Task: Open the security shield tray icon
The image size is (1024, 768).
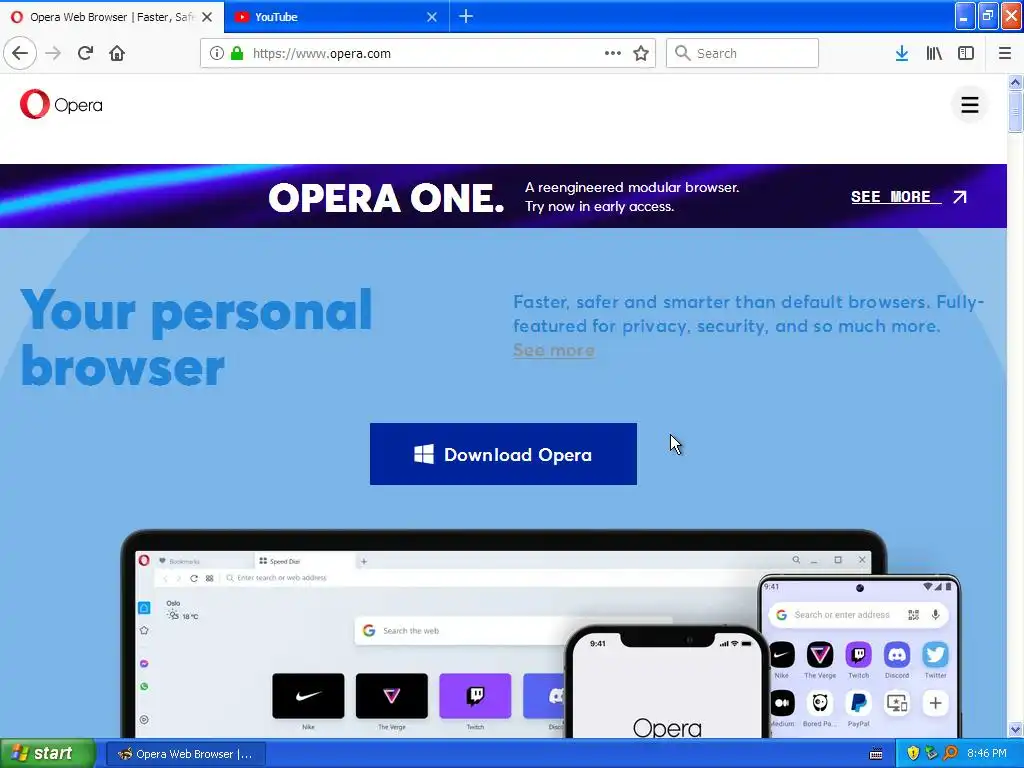Action: click(x=913, y=754)
